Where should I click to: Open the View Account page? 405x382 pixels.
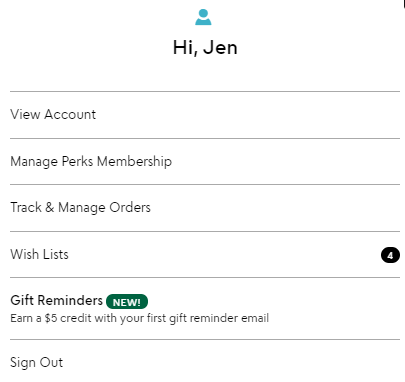(x=205, y=115)
